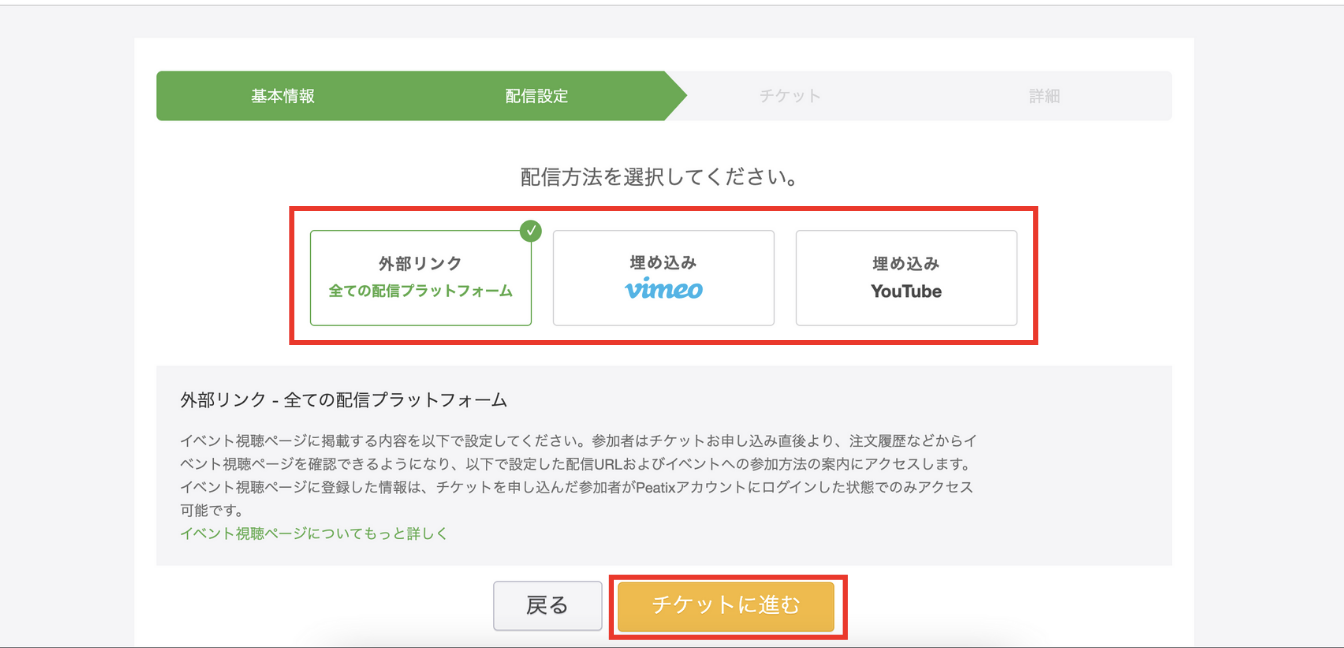The width and height of the screenshot is (1344, 648).
Task: Click the 外部リンク label inside first card
Action: 420,264
